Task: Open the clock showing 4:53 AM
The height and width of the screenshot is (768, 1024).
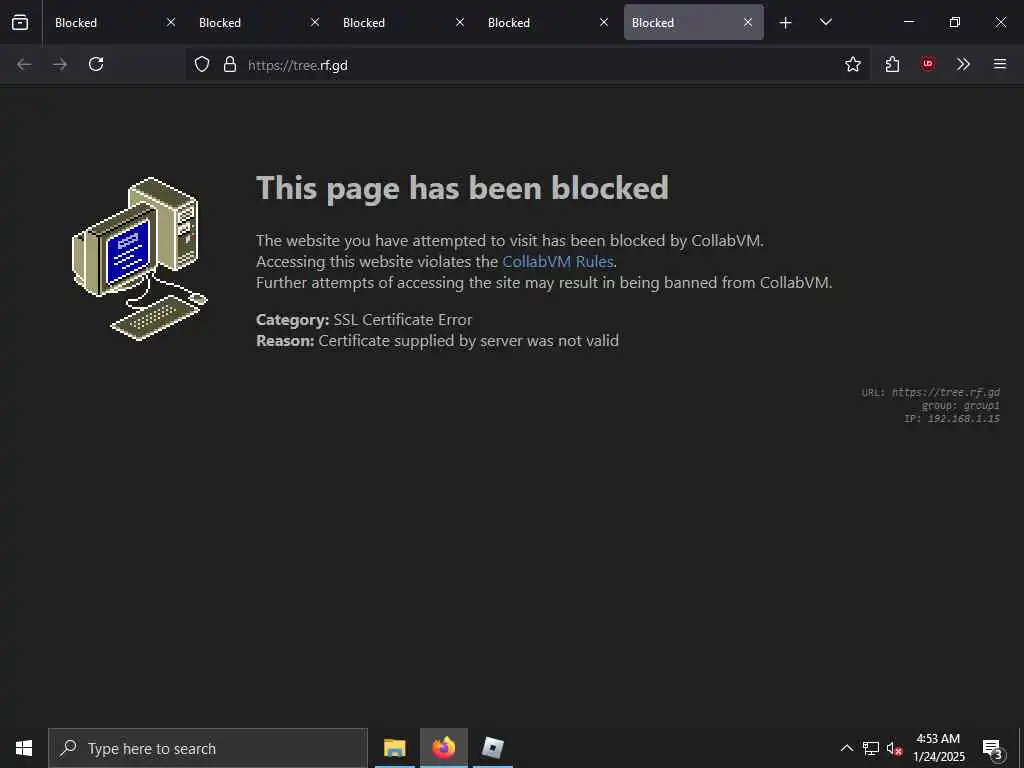Action: [x=938, y=748]
